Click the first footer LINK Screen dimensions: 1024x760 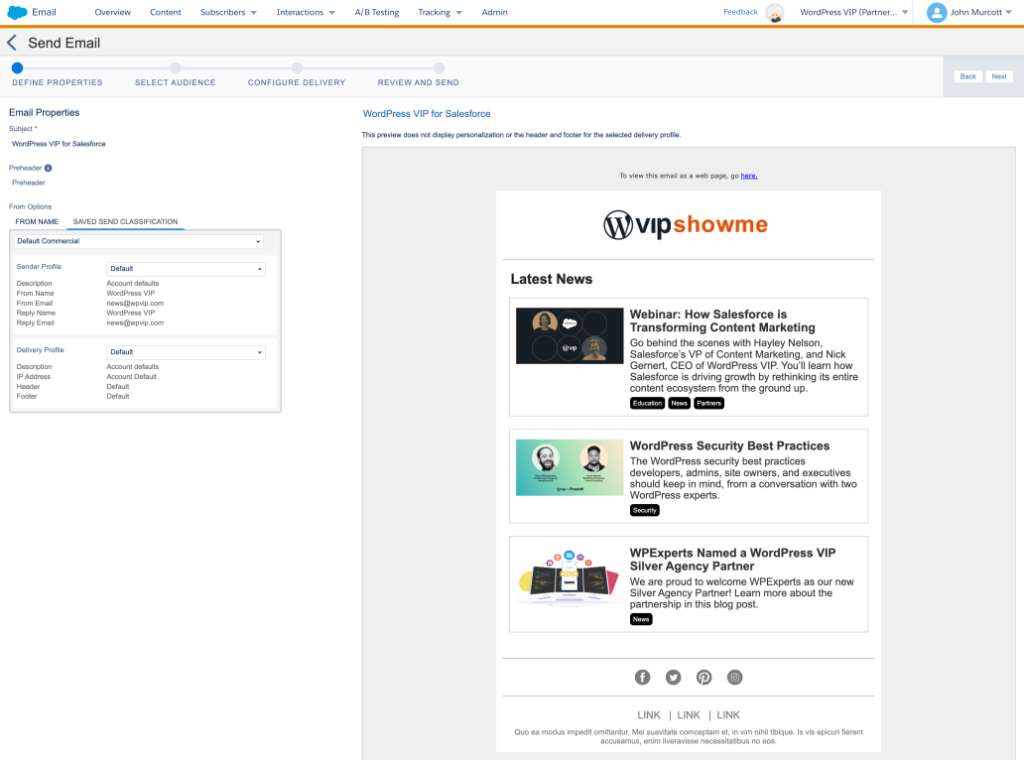point(648,715)
